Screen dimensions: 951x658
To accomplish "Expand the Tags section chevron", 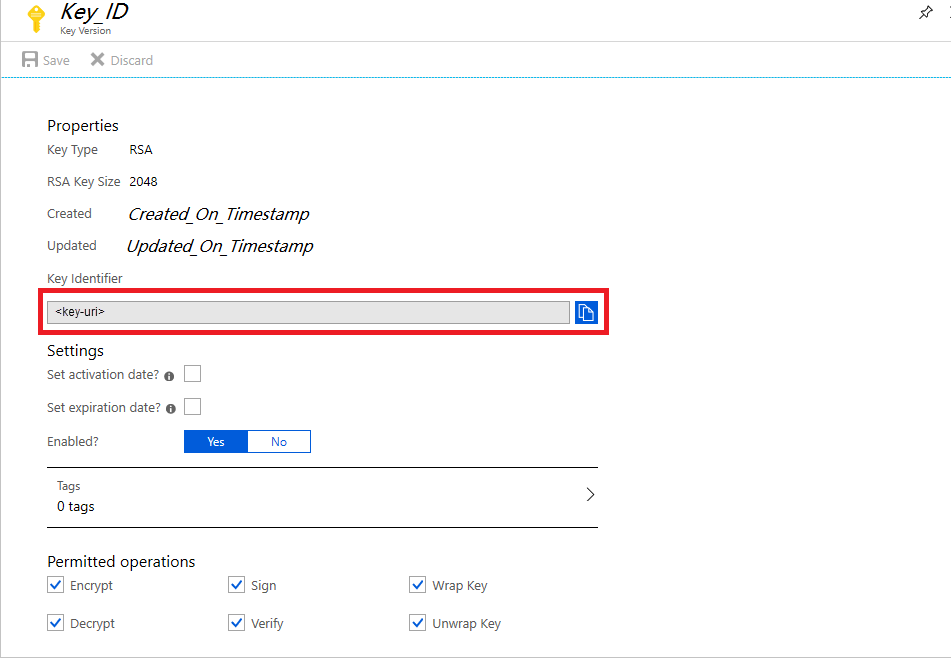I will [x=590, y=494].
